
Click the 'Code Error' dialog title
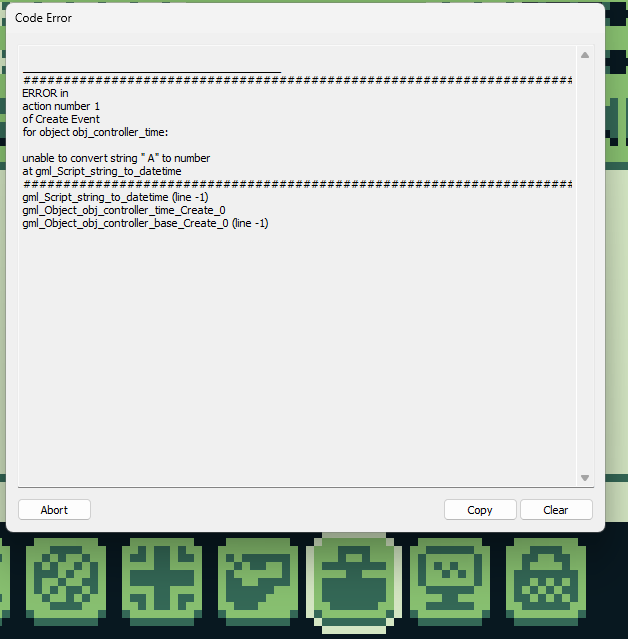(x=43, y=18)
